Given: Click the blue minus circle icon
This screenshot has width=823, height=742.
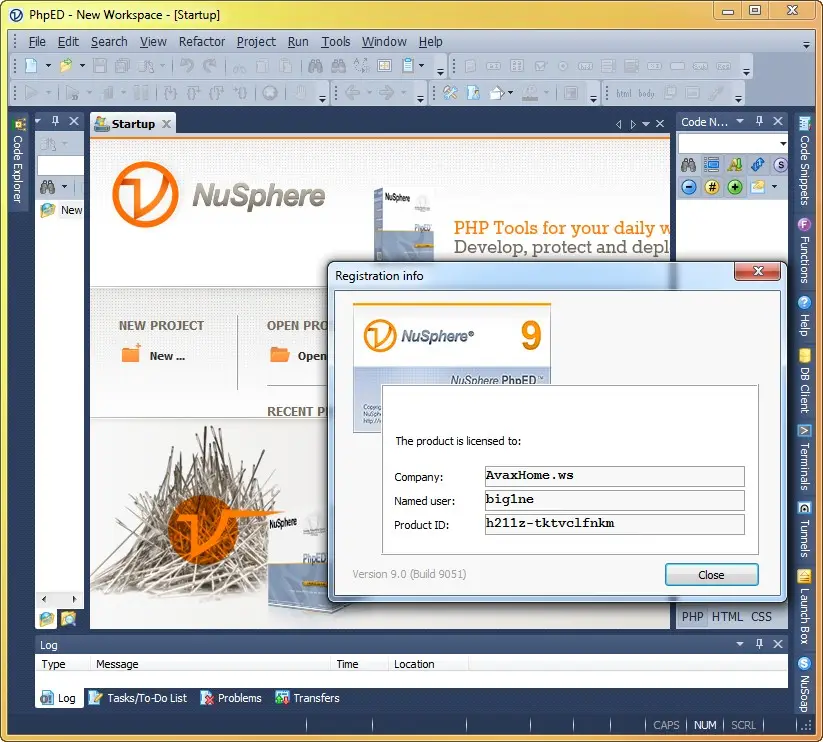Looking at the screenshot, I should coord(689,187).
